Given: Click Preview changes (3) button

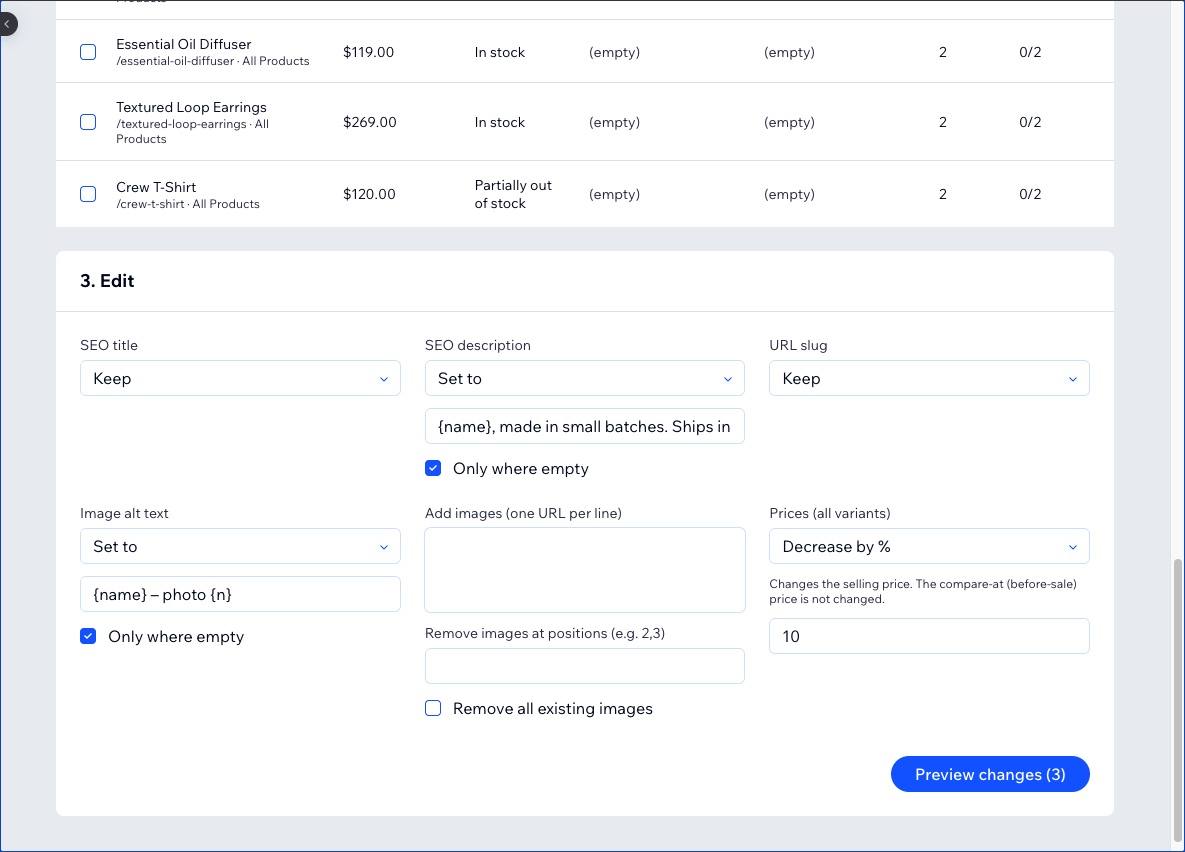Looking at the screenshot, I should (990, 774).
